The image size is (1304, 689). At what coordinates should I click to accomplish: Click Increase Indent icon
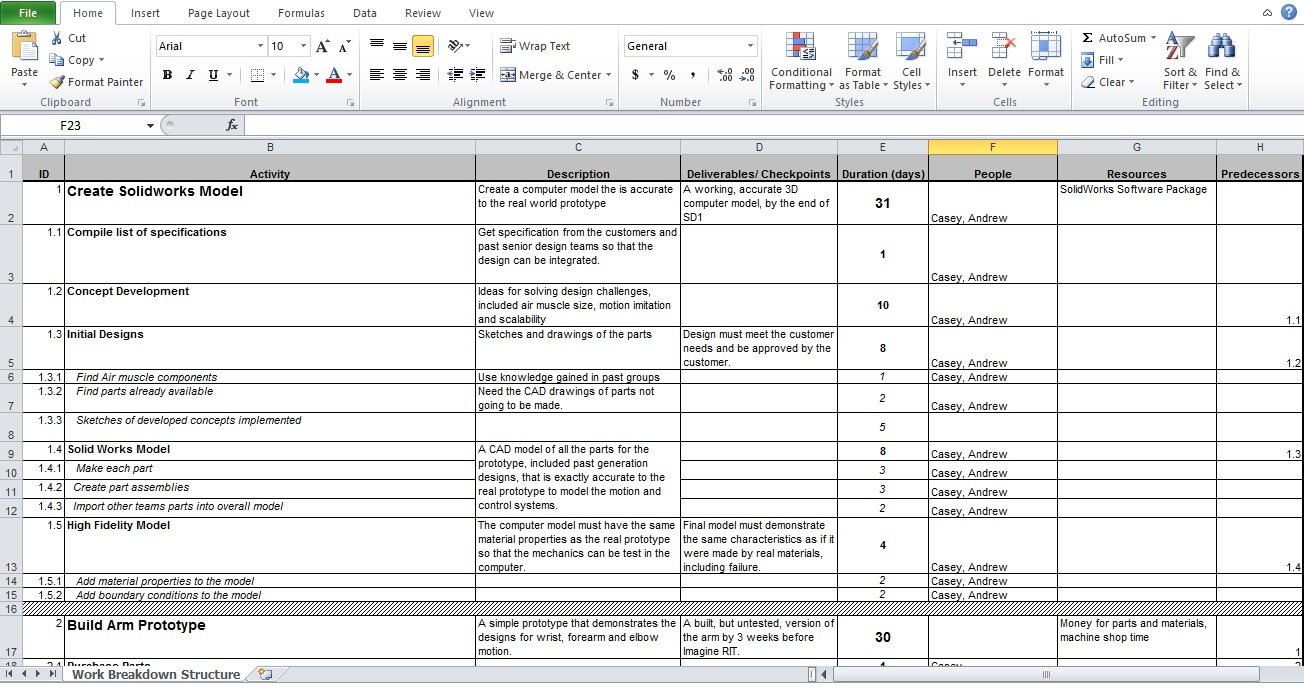click(479, 75)
